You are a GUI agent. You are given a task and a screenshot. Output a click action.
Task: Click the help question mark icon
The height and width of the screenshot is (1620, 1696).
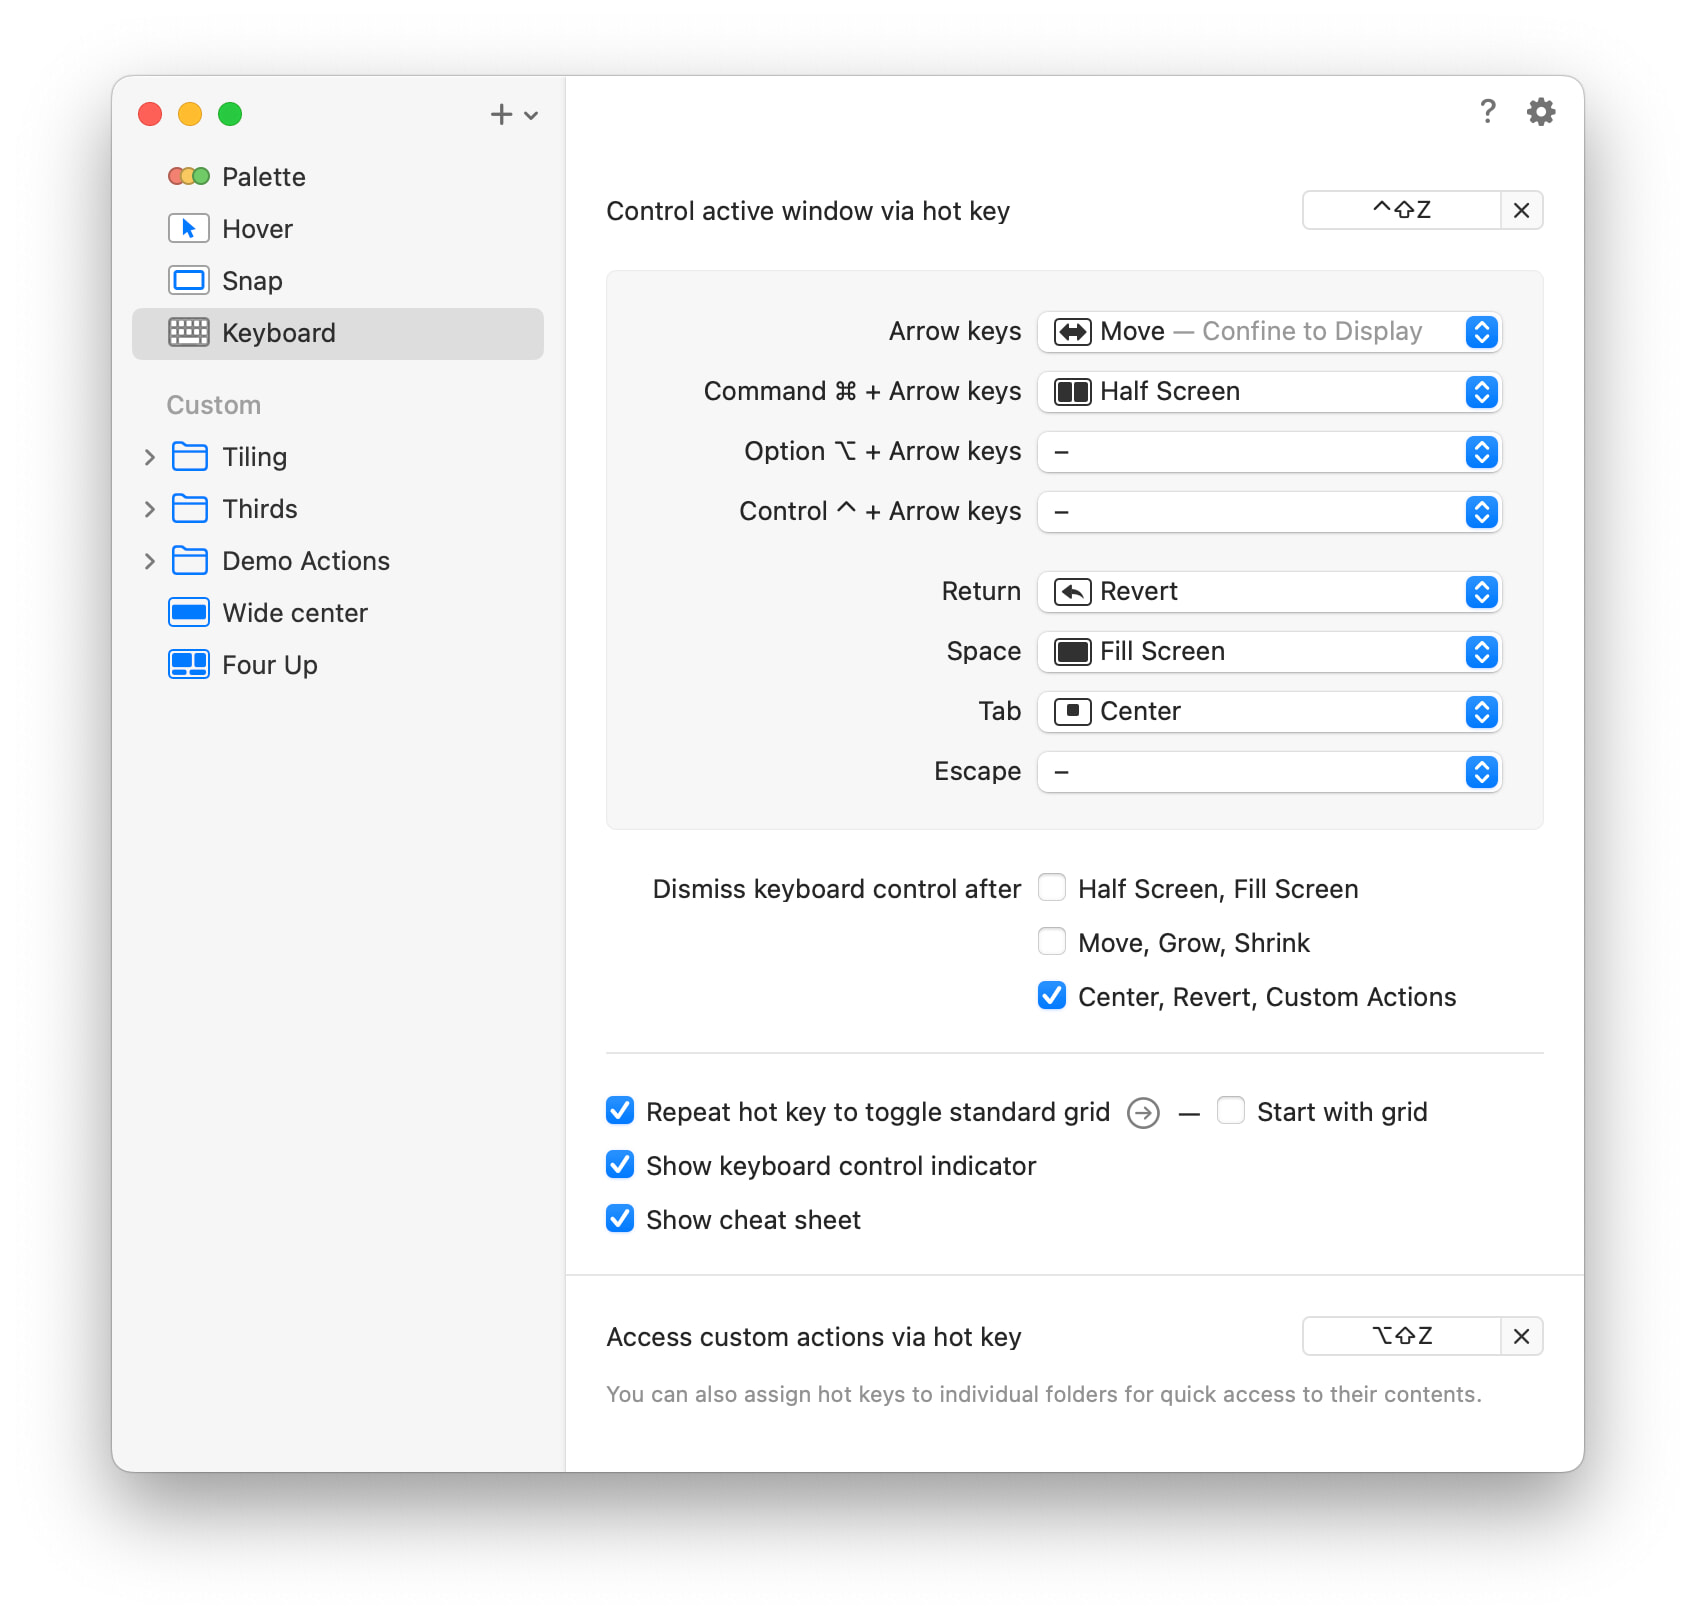click(1487, 112)
